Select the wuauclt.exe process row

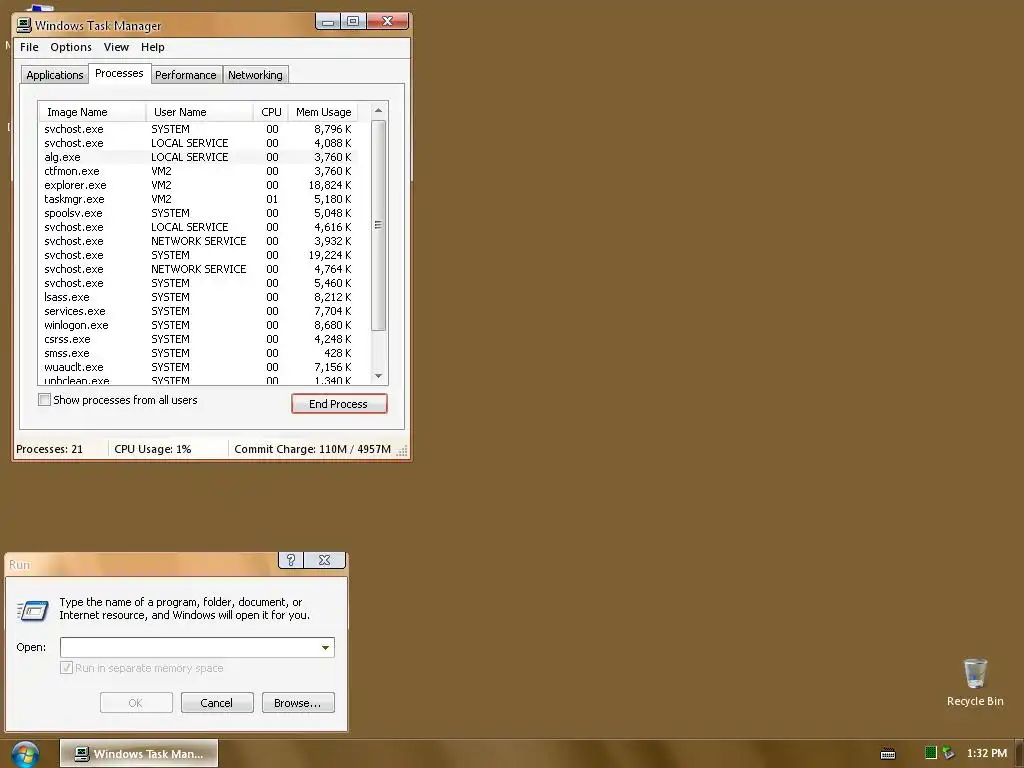(x=198, y=367)
